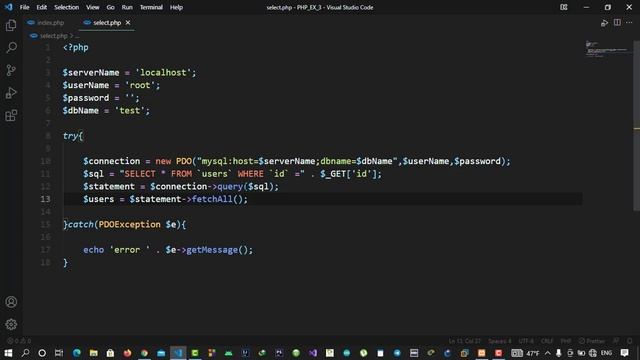Open the Run menu
The width and height of the screenshot is (640, 360).
pos(127,7)
